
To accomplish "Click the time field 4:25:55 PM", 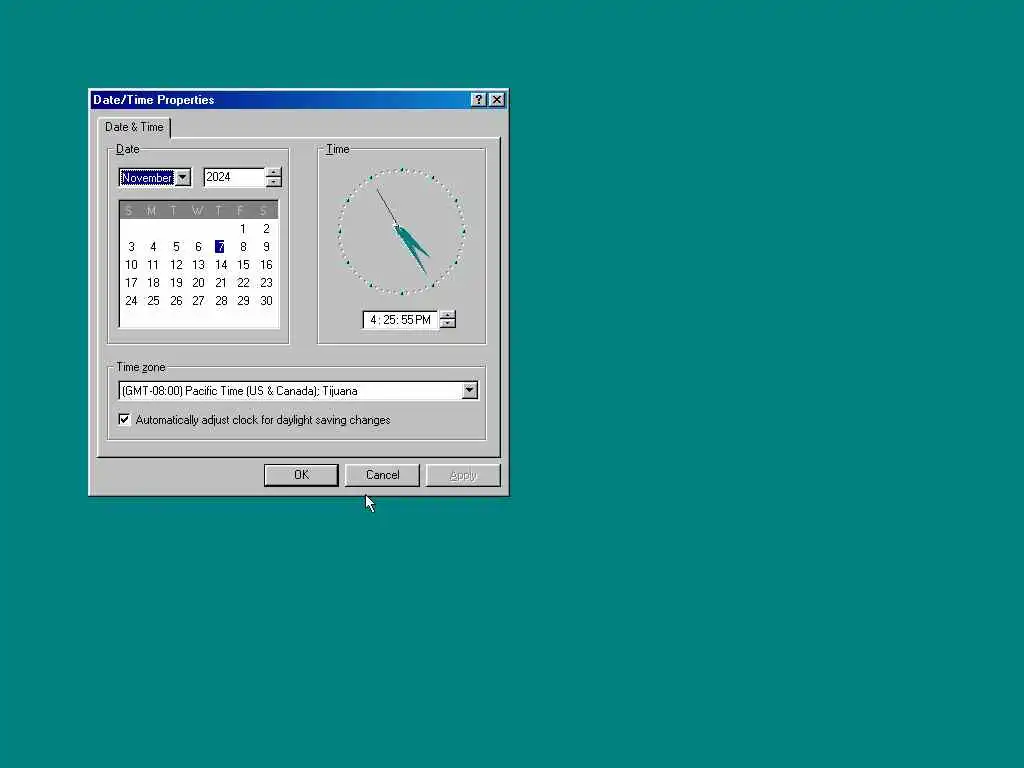I will point(400,320).
